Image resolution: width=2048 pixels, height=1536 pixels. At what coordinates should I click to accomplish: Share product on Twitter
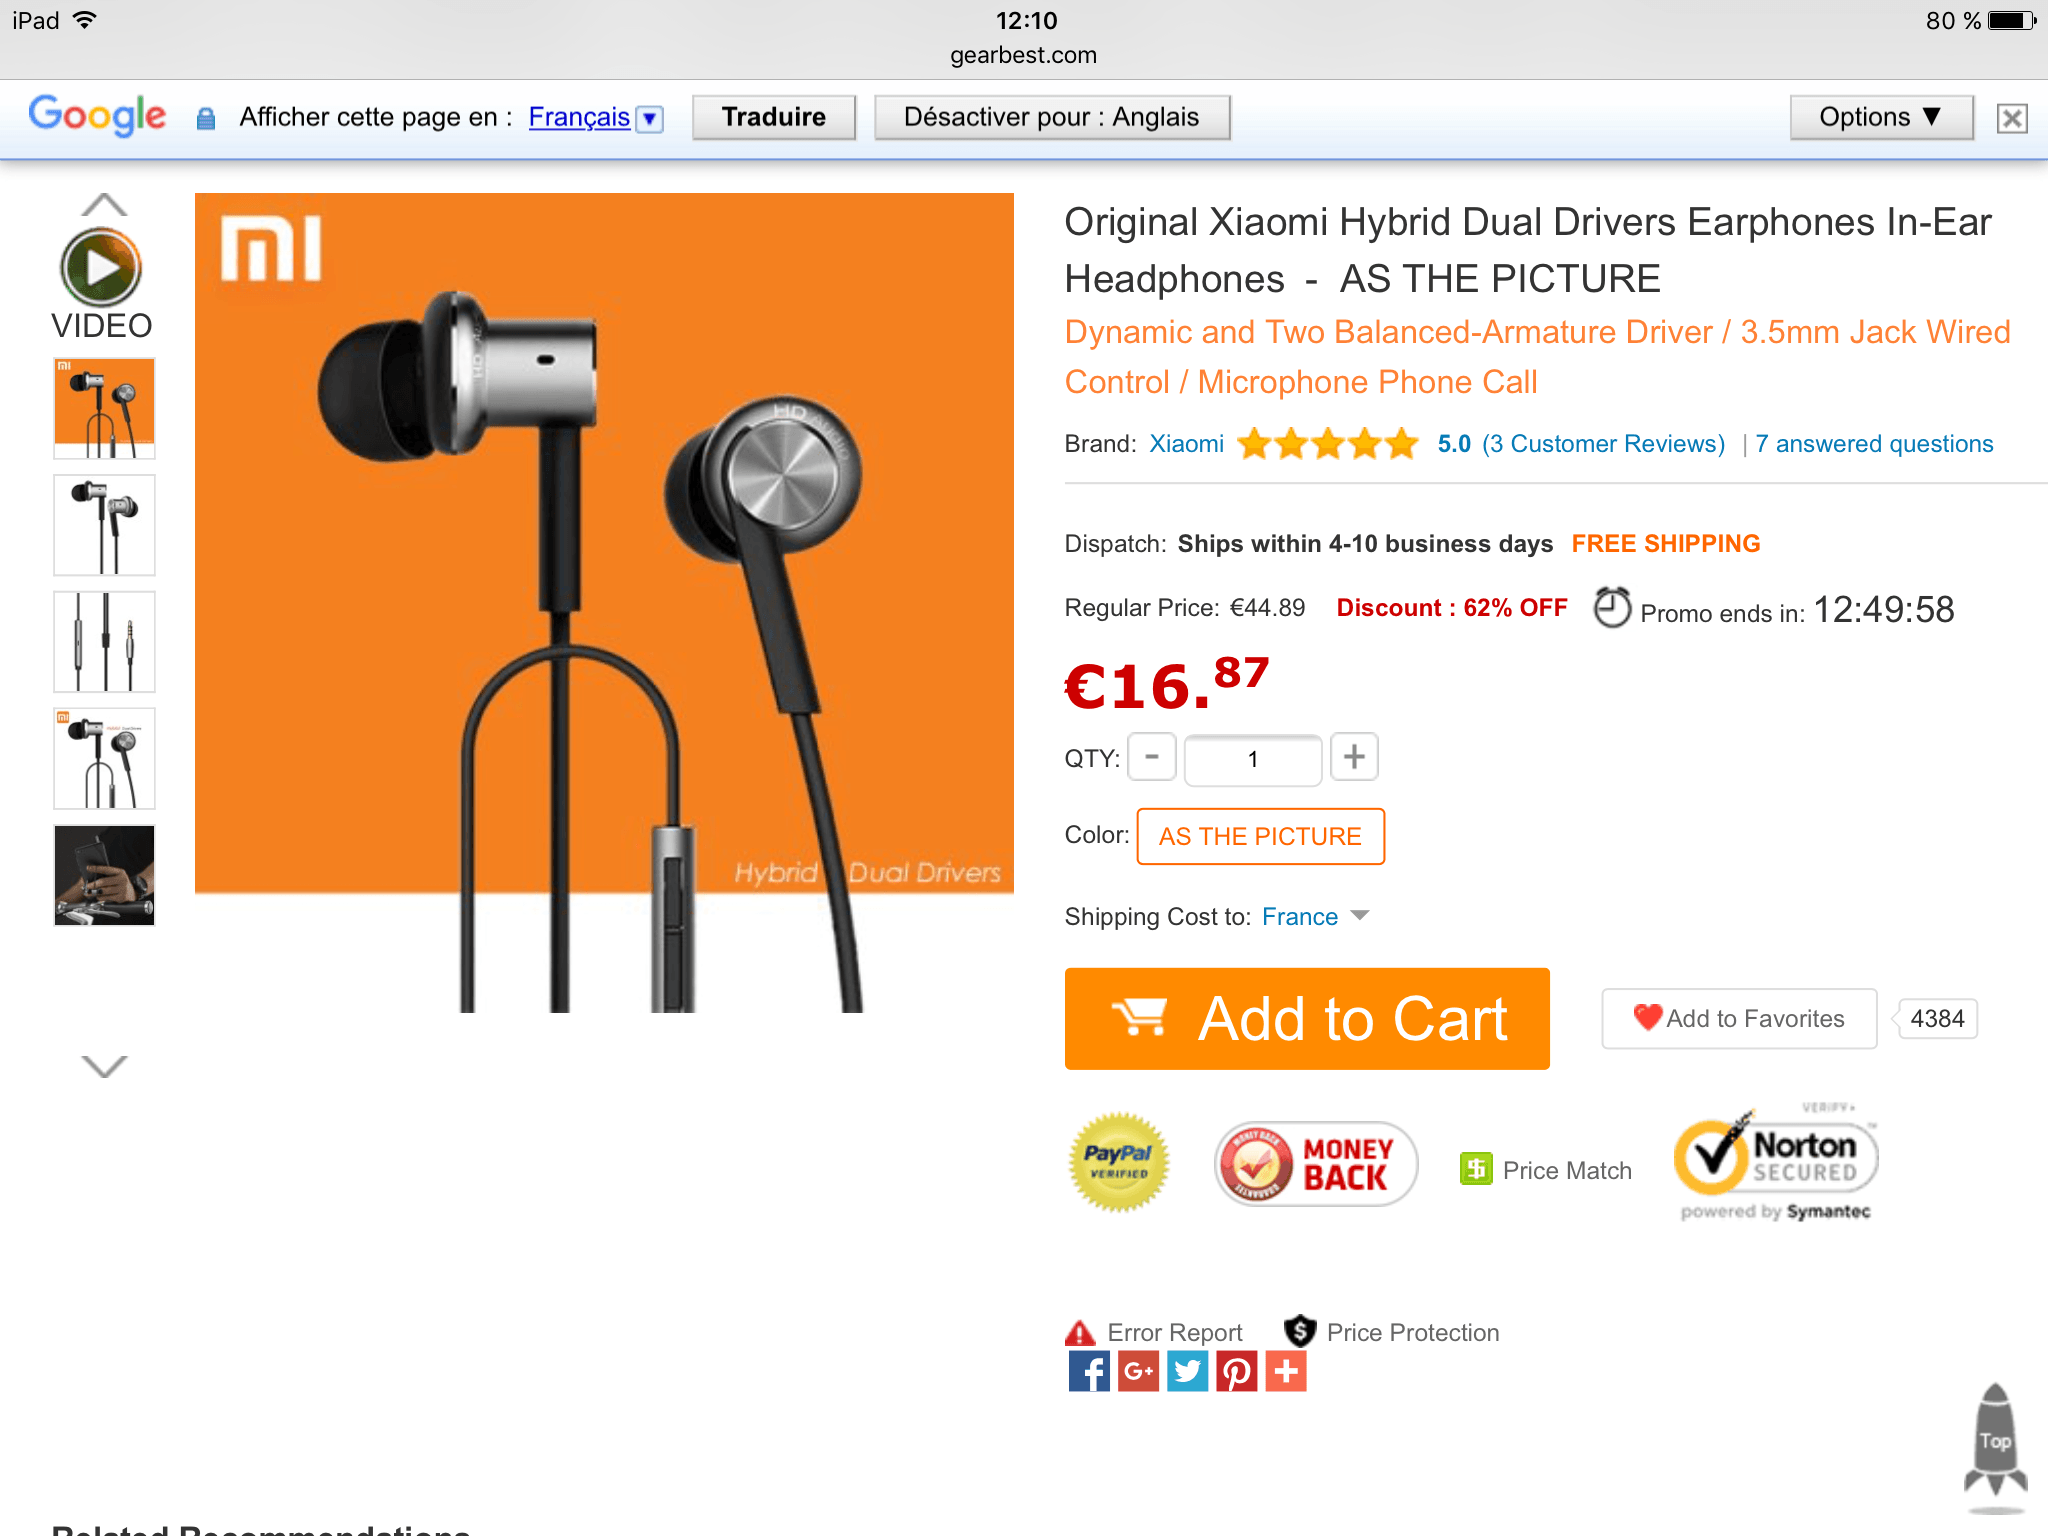point(1187,1371)
